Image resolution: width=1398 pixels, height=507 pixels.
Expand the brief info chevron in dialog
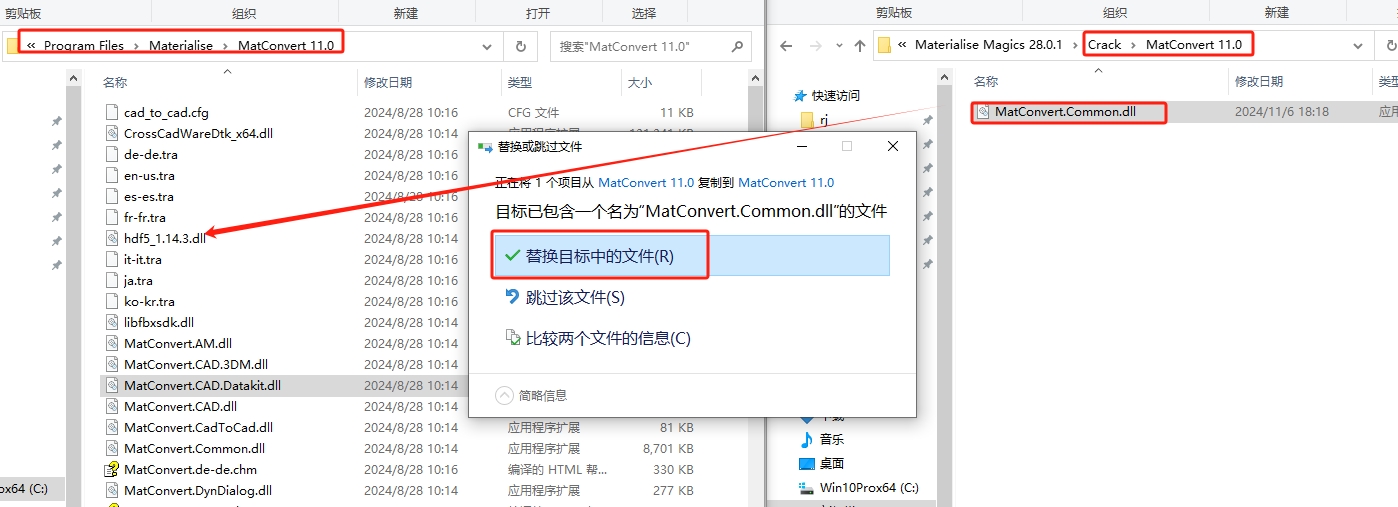click(505, 396)
